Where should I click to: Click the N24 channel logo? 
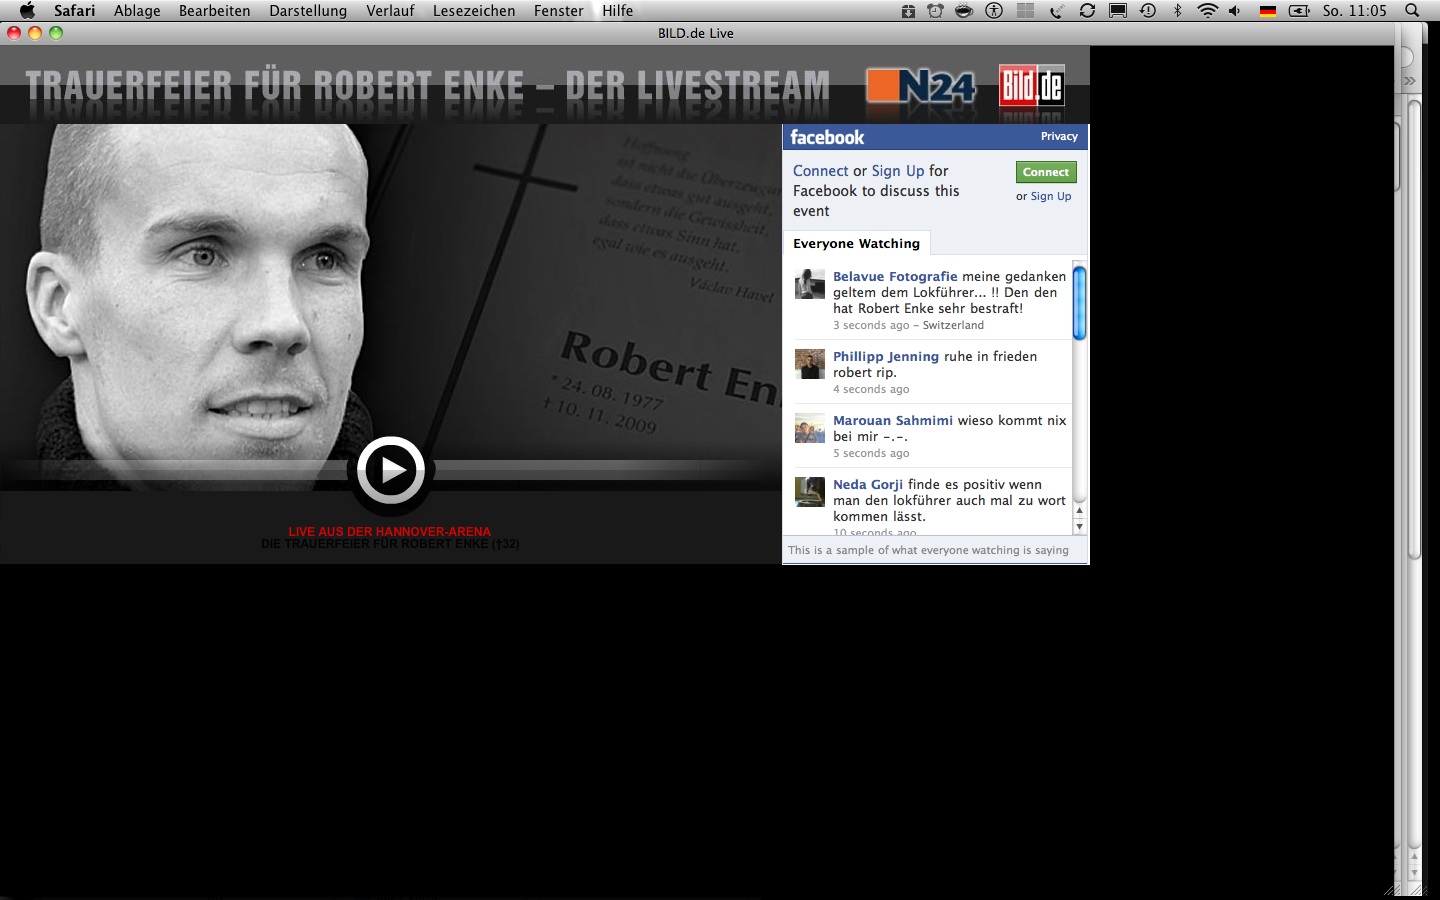click(921, 87)
